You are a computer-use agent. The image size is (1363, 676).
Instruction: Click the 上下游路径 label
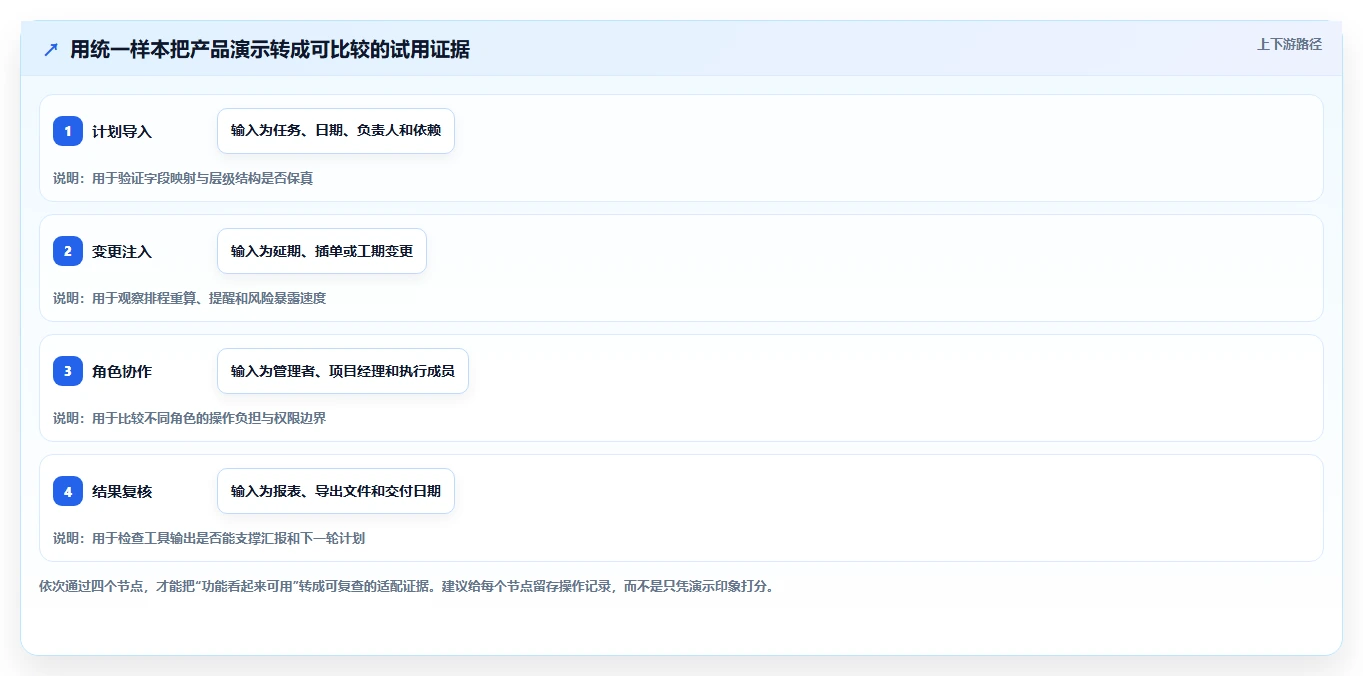click(1289, 44)
